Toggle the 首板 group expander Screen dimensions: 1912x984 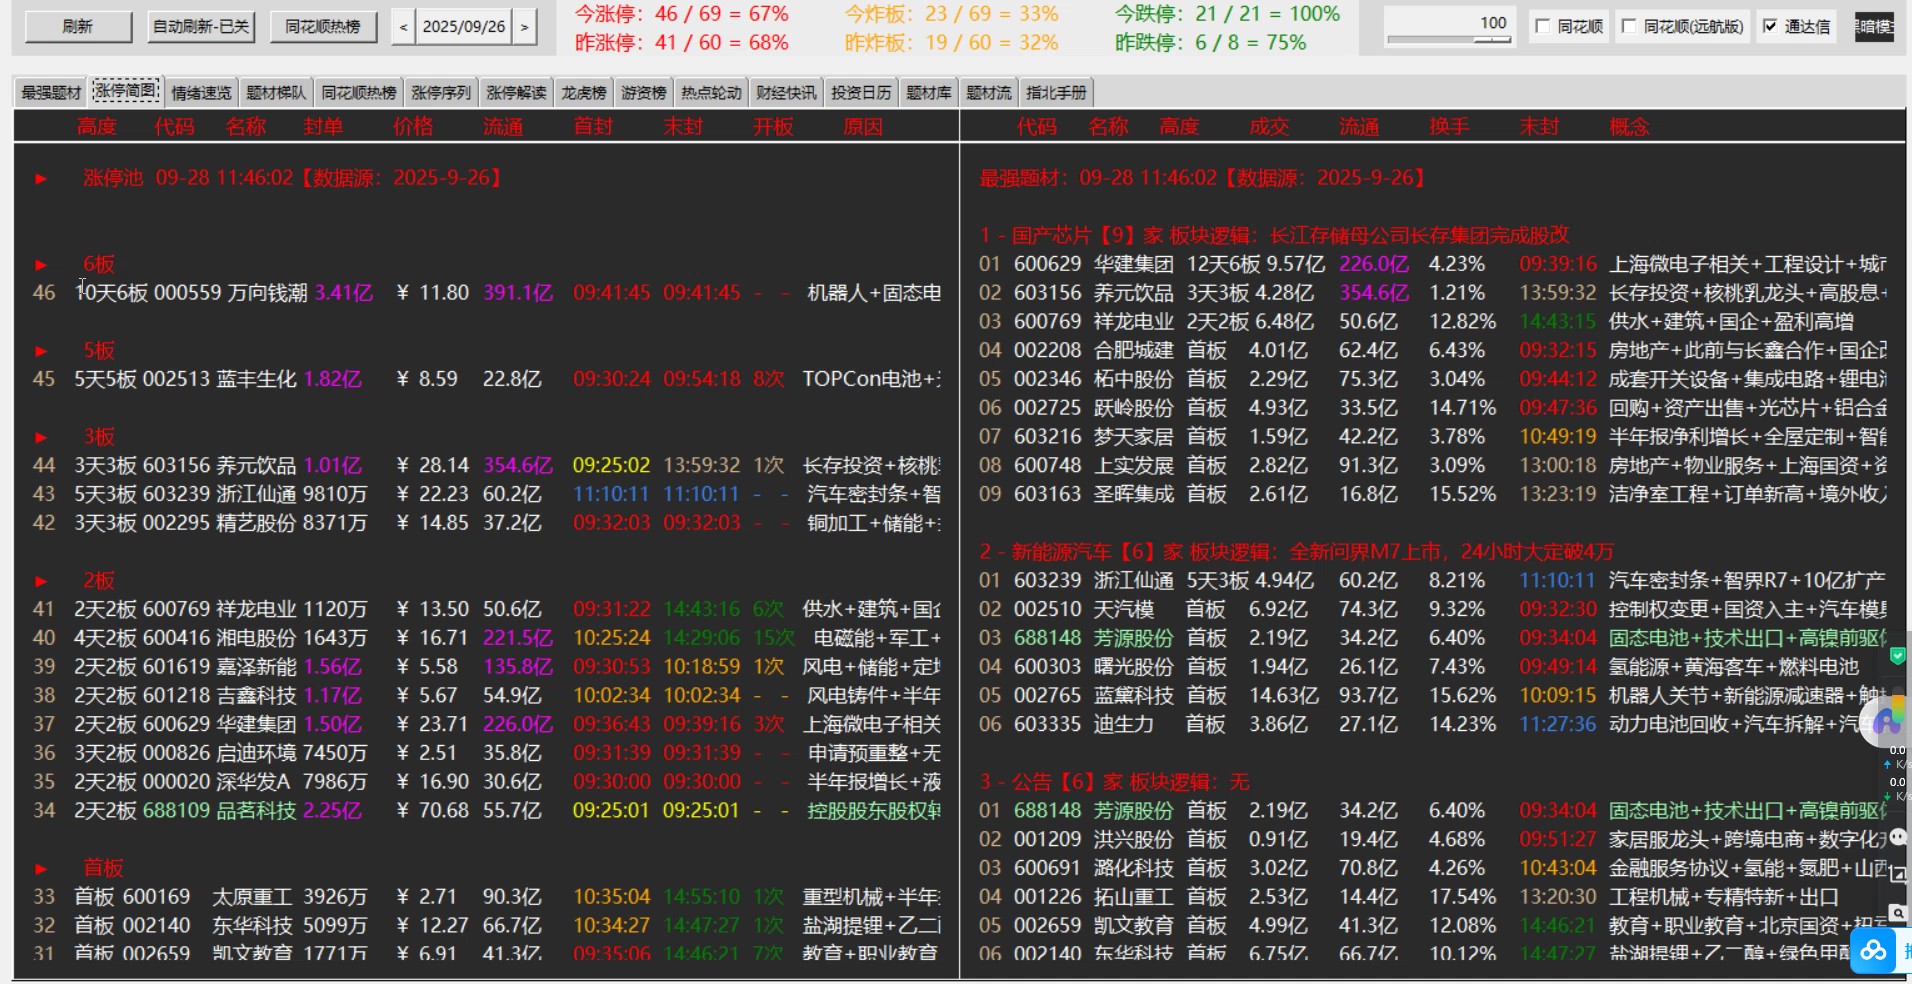(41, 869)
